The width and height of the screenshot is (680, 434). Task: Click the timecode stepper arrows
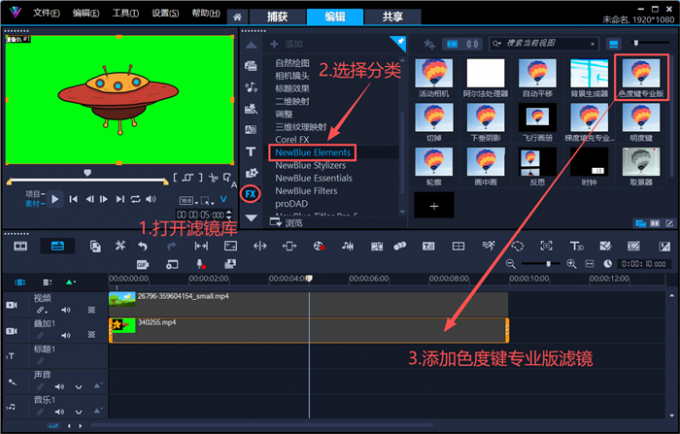coord(229,215)
